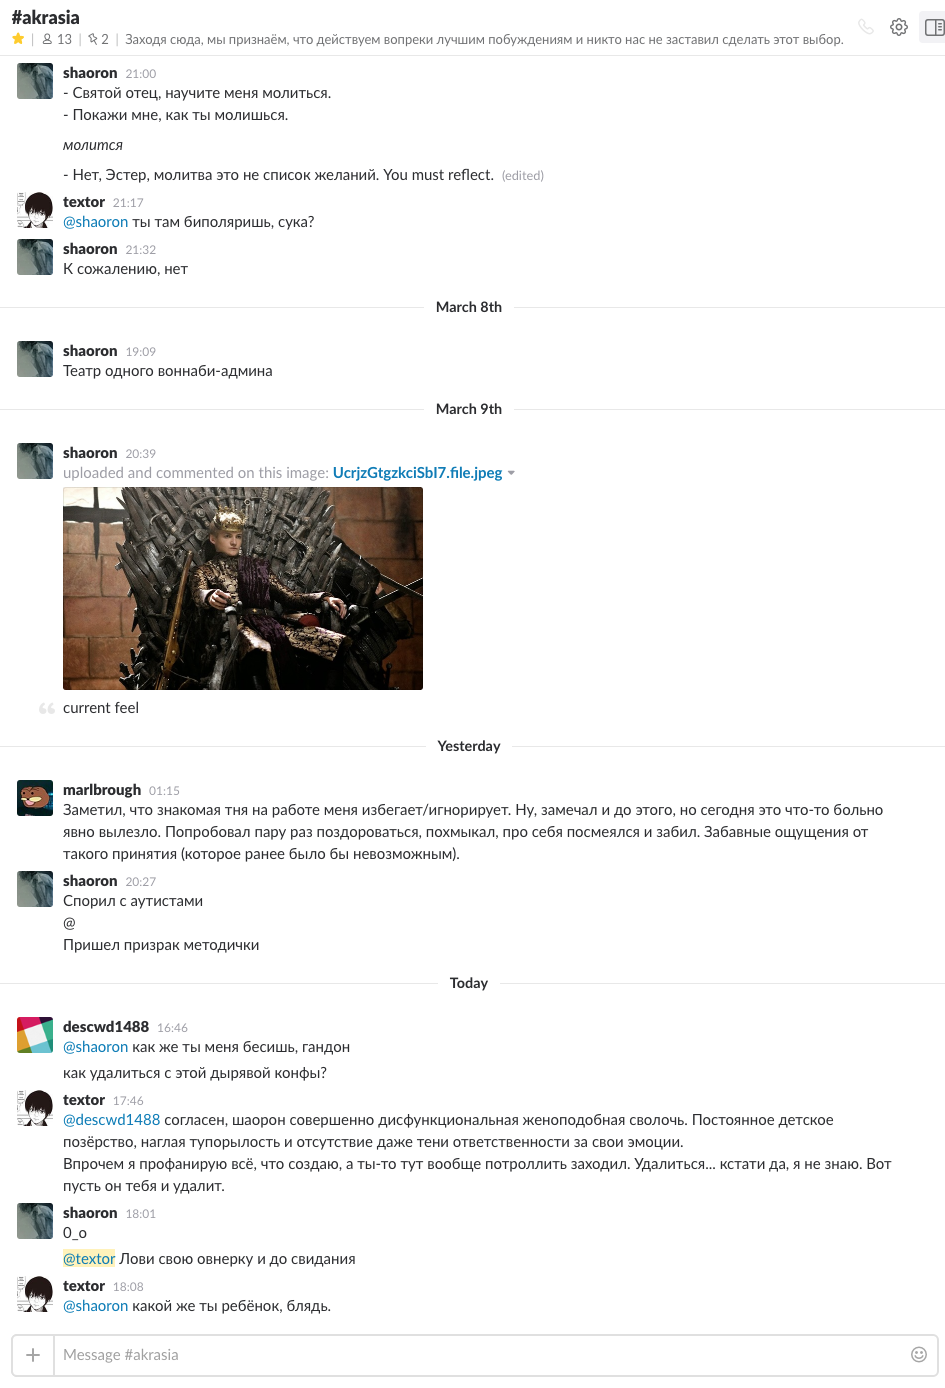
Task: Click the #akrasia channel title
Action: coord(46,17)
